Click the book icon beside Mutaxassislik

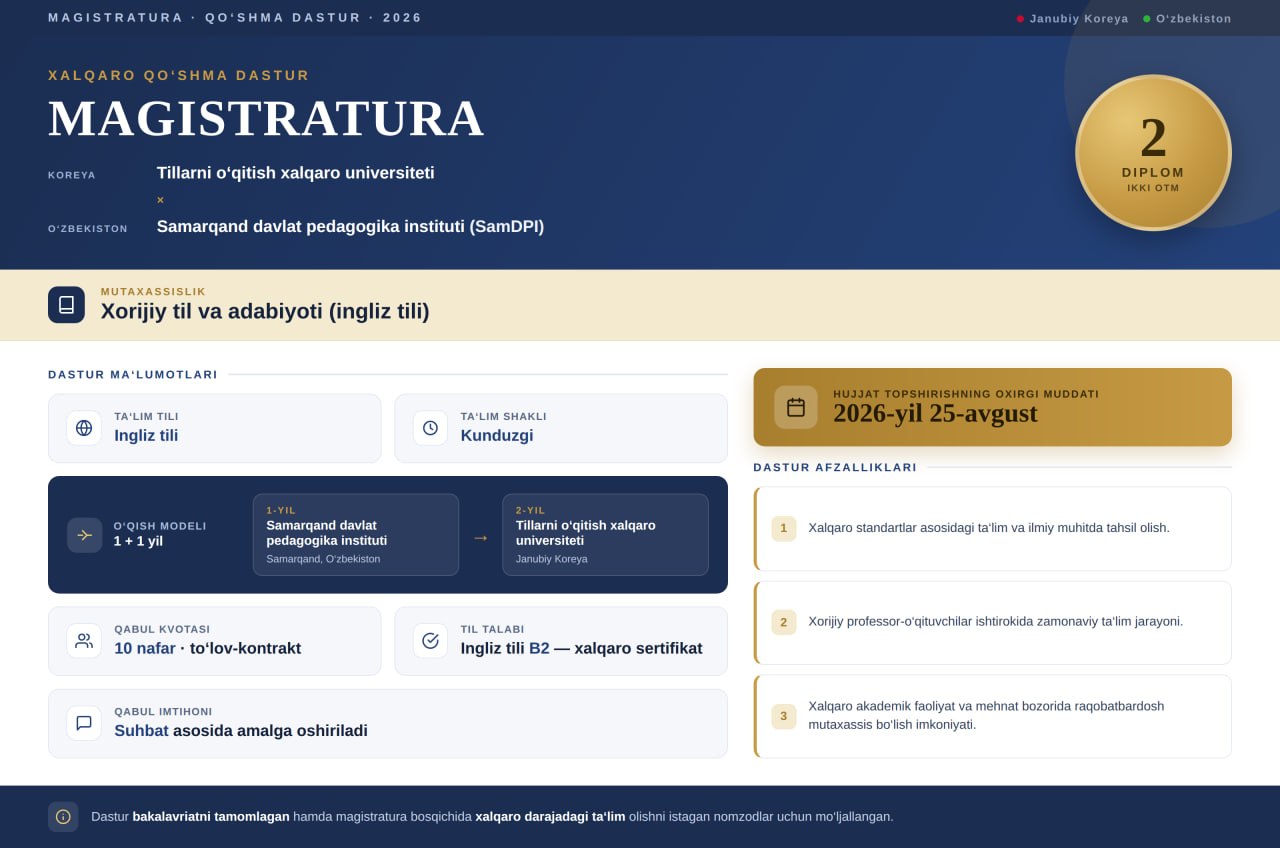66,305
